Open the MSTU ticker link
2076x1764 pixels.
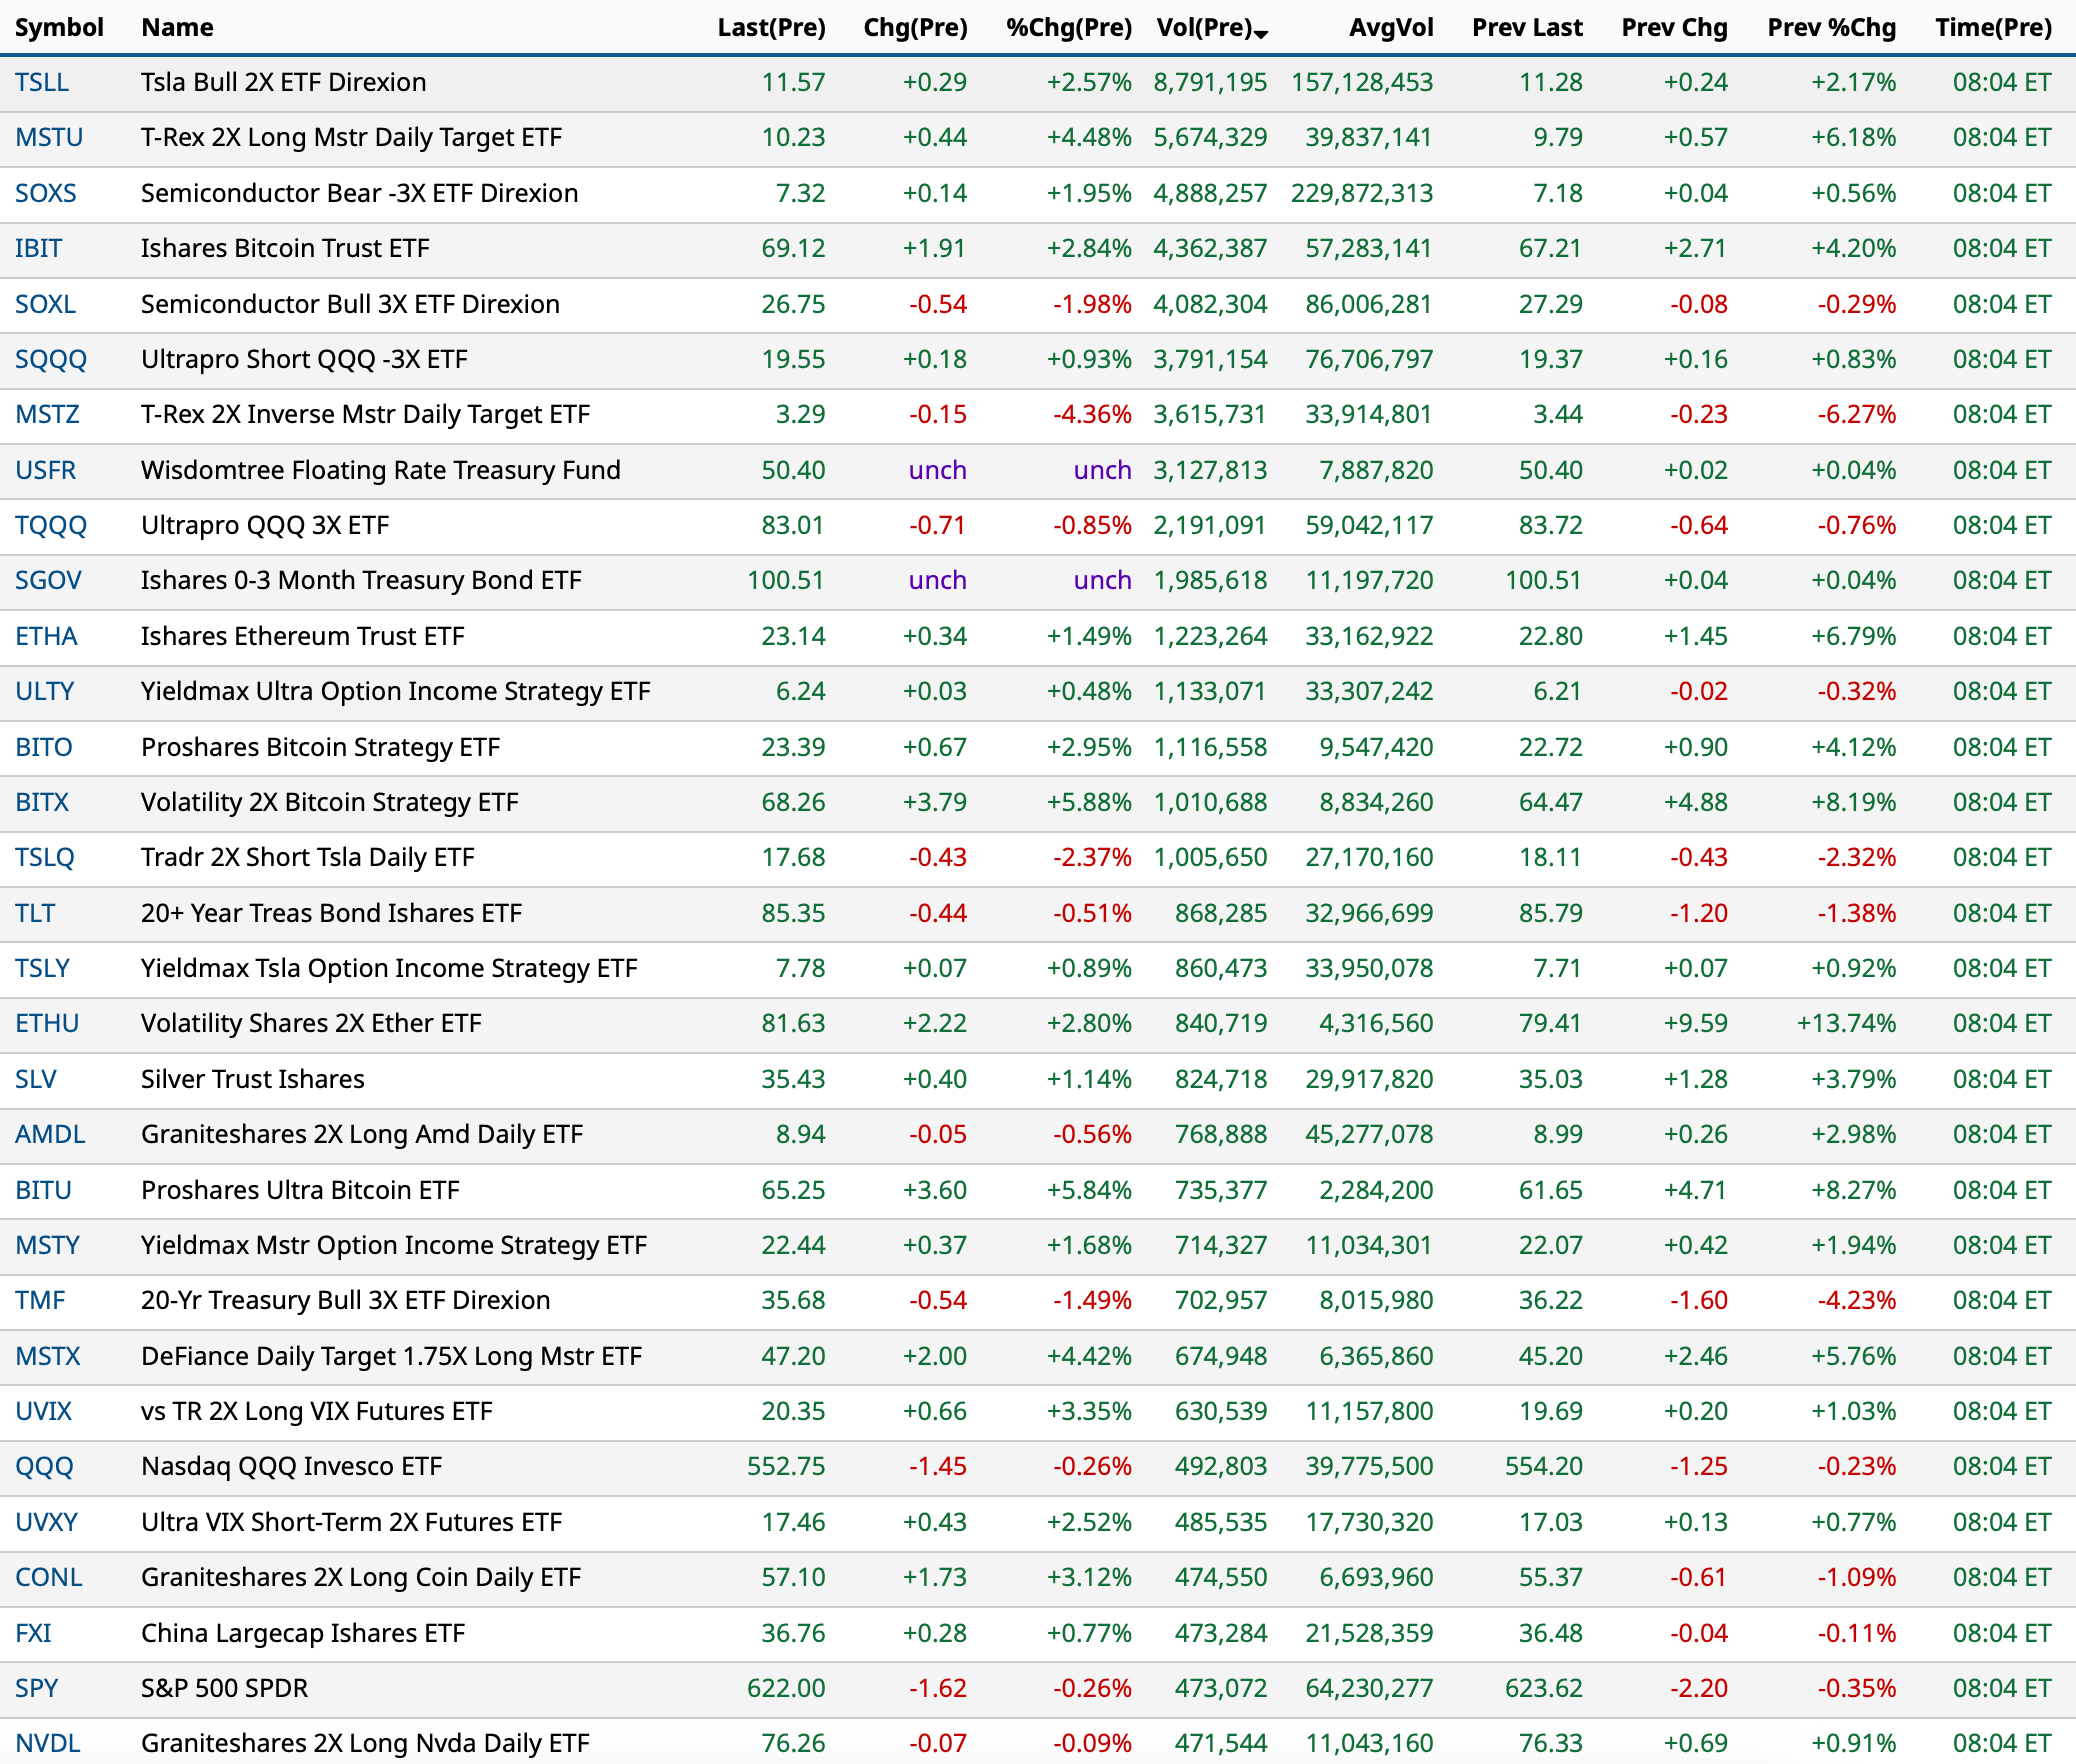click(x=49, y=137)
